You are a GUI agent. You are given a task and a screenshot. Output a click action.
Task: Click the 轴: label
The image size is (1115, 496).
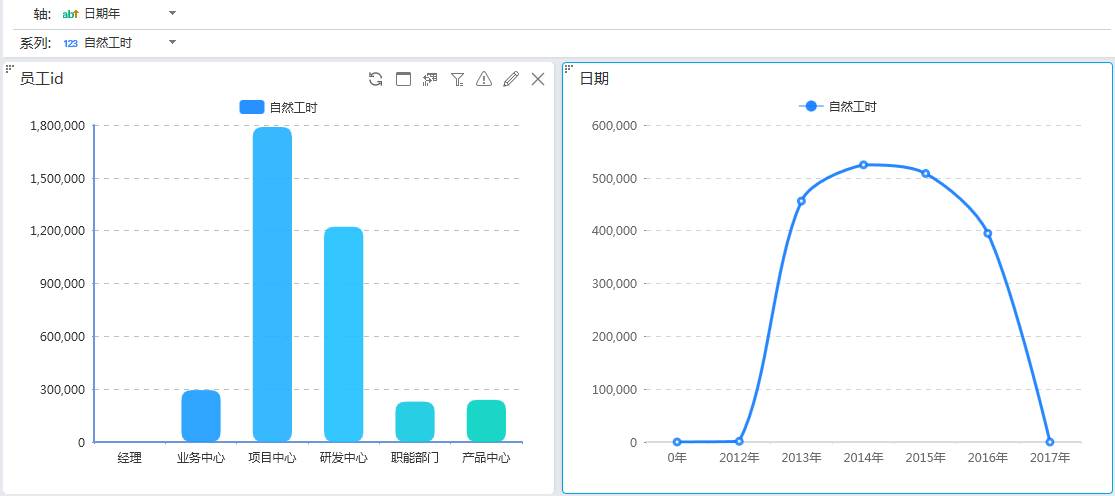43,14
